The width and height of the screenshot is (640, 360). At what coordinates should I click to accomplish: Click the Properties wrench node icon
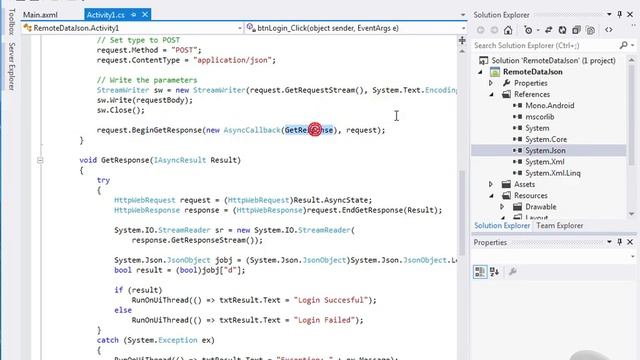pos(507,83)
